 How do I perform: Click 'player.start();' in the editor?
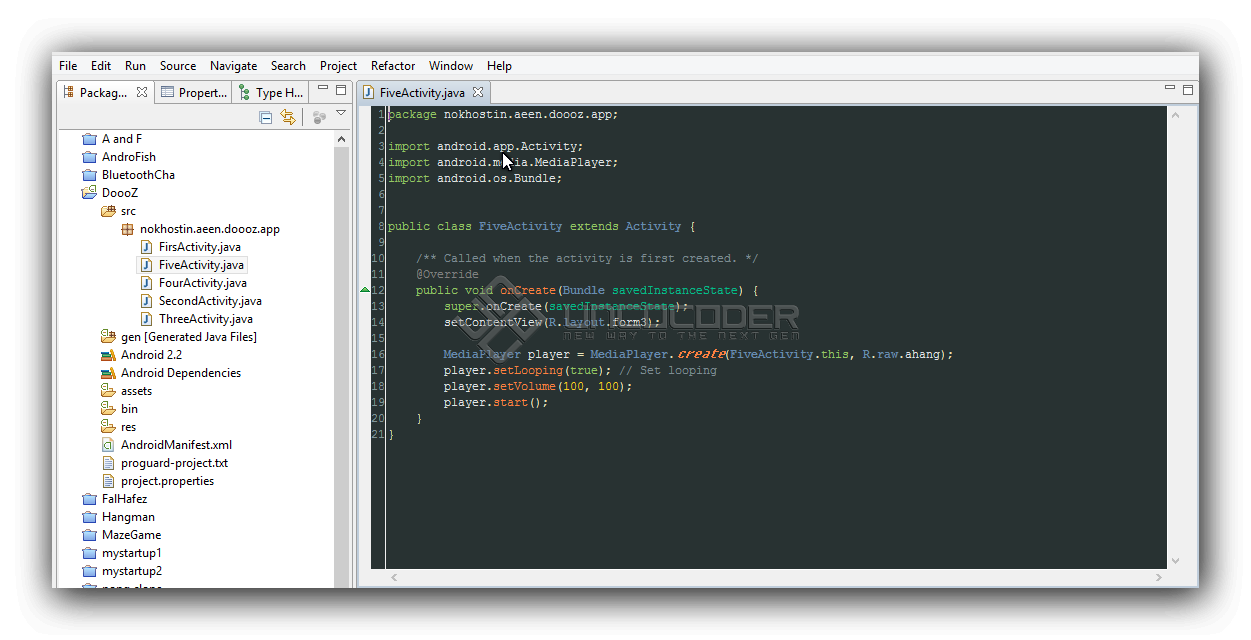pyautogui.click(x=496, y=402)
